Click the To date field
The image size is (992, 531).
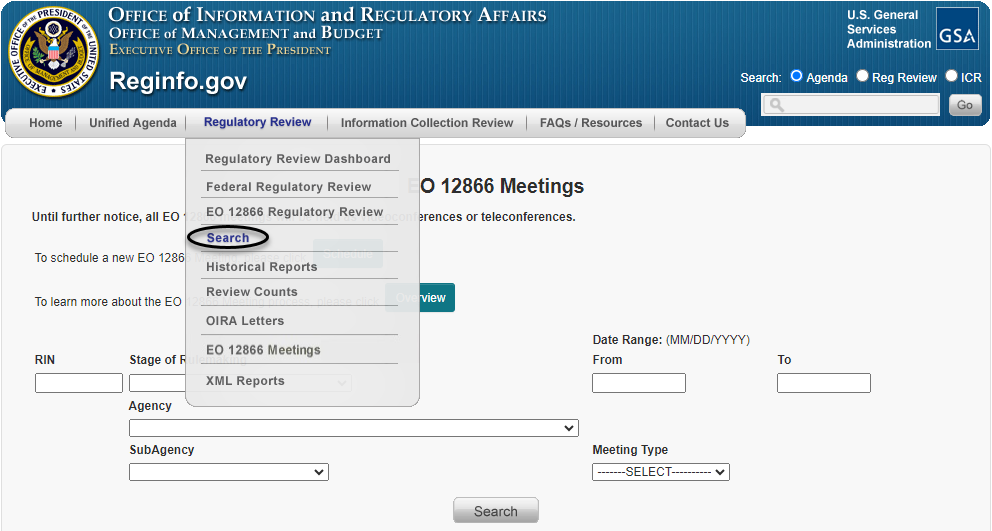pos(823,383)
